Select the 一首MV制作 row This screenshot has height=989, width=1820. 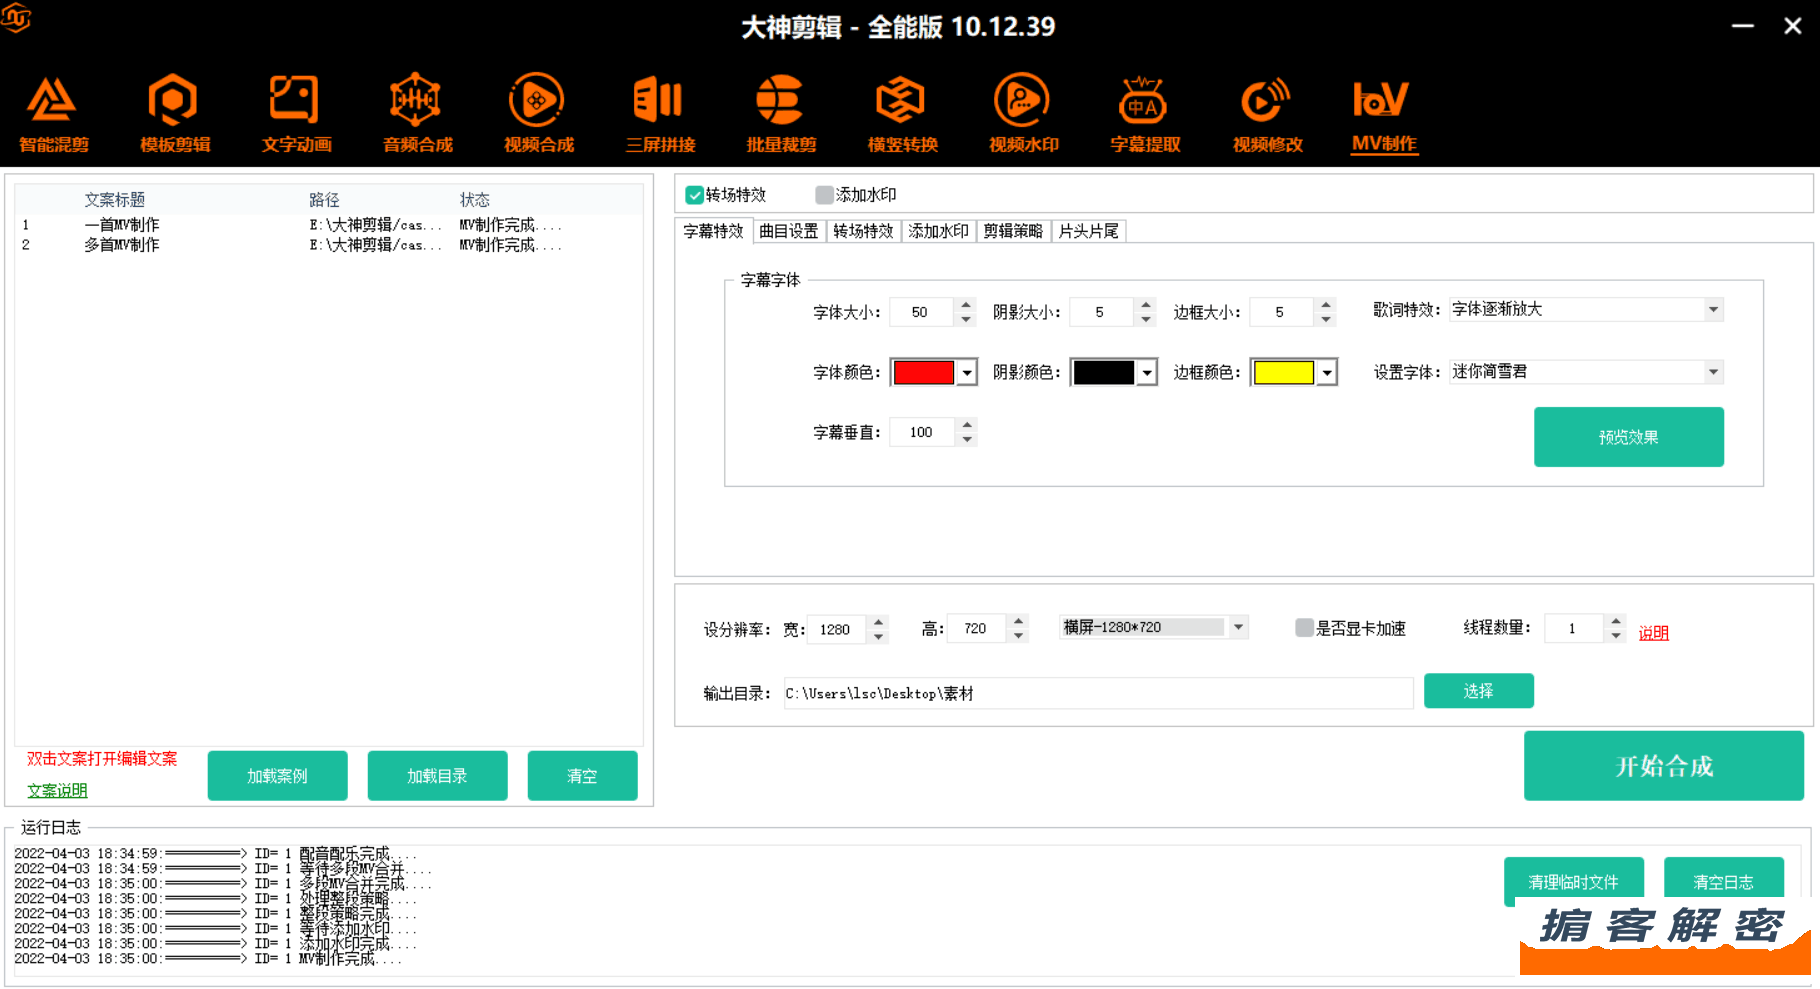pos(329,225)
